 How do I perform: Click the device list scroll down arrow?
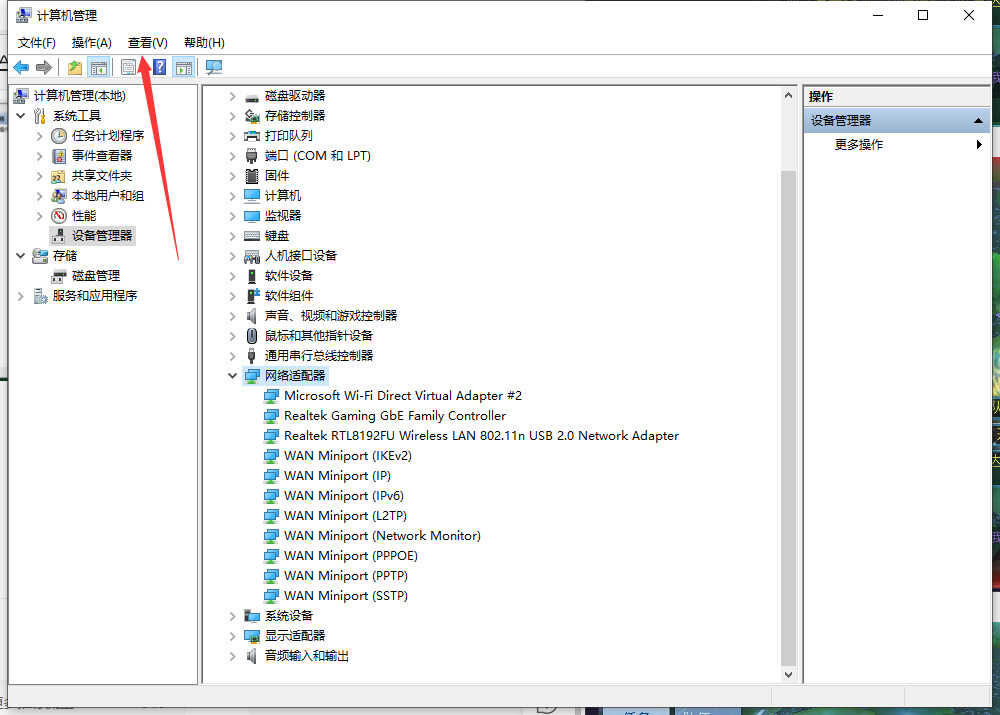[788, 674]
